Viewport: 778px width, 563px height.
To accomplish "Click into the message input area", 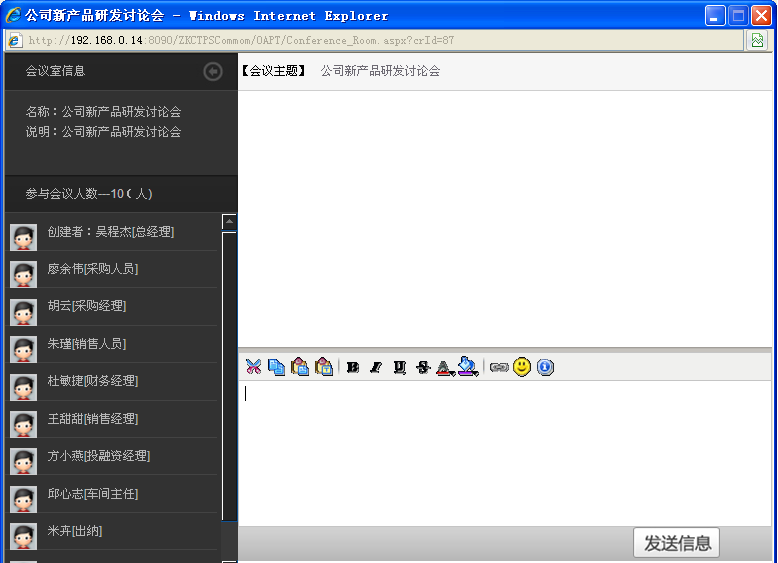I will pyautogui.click(x=505, y=453).
